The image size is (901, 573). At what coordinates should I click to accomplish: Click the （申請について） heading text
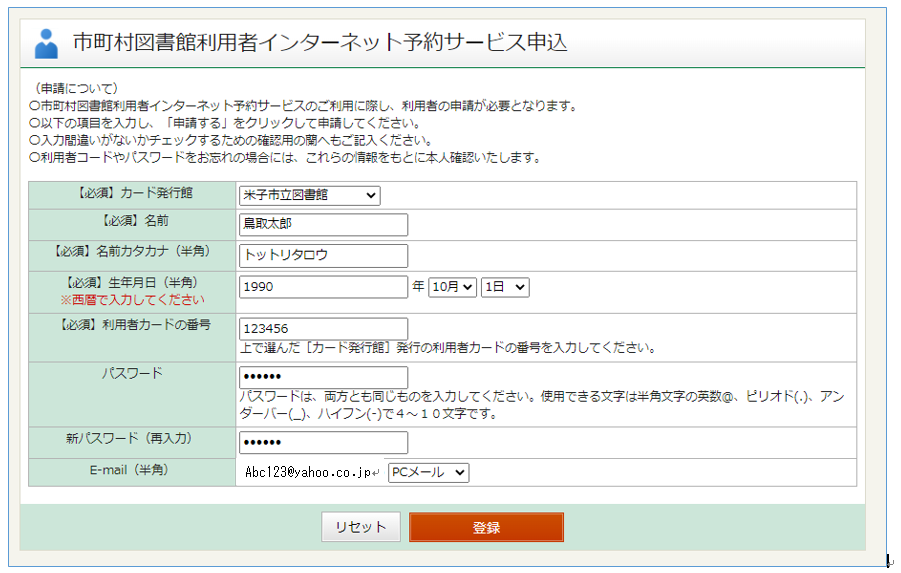click(76, 89)
